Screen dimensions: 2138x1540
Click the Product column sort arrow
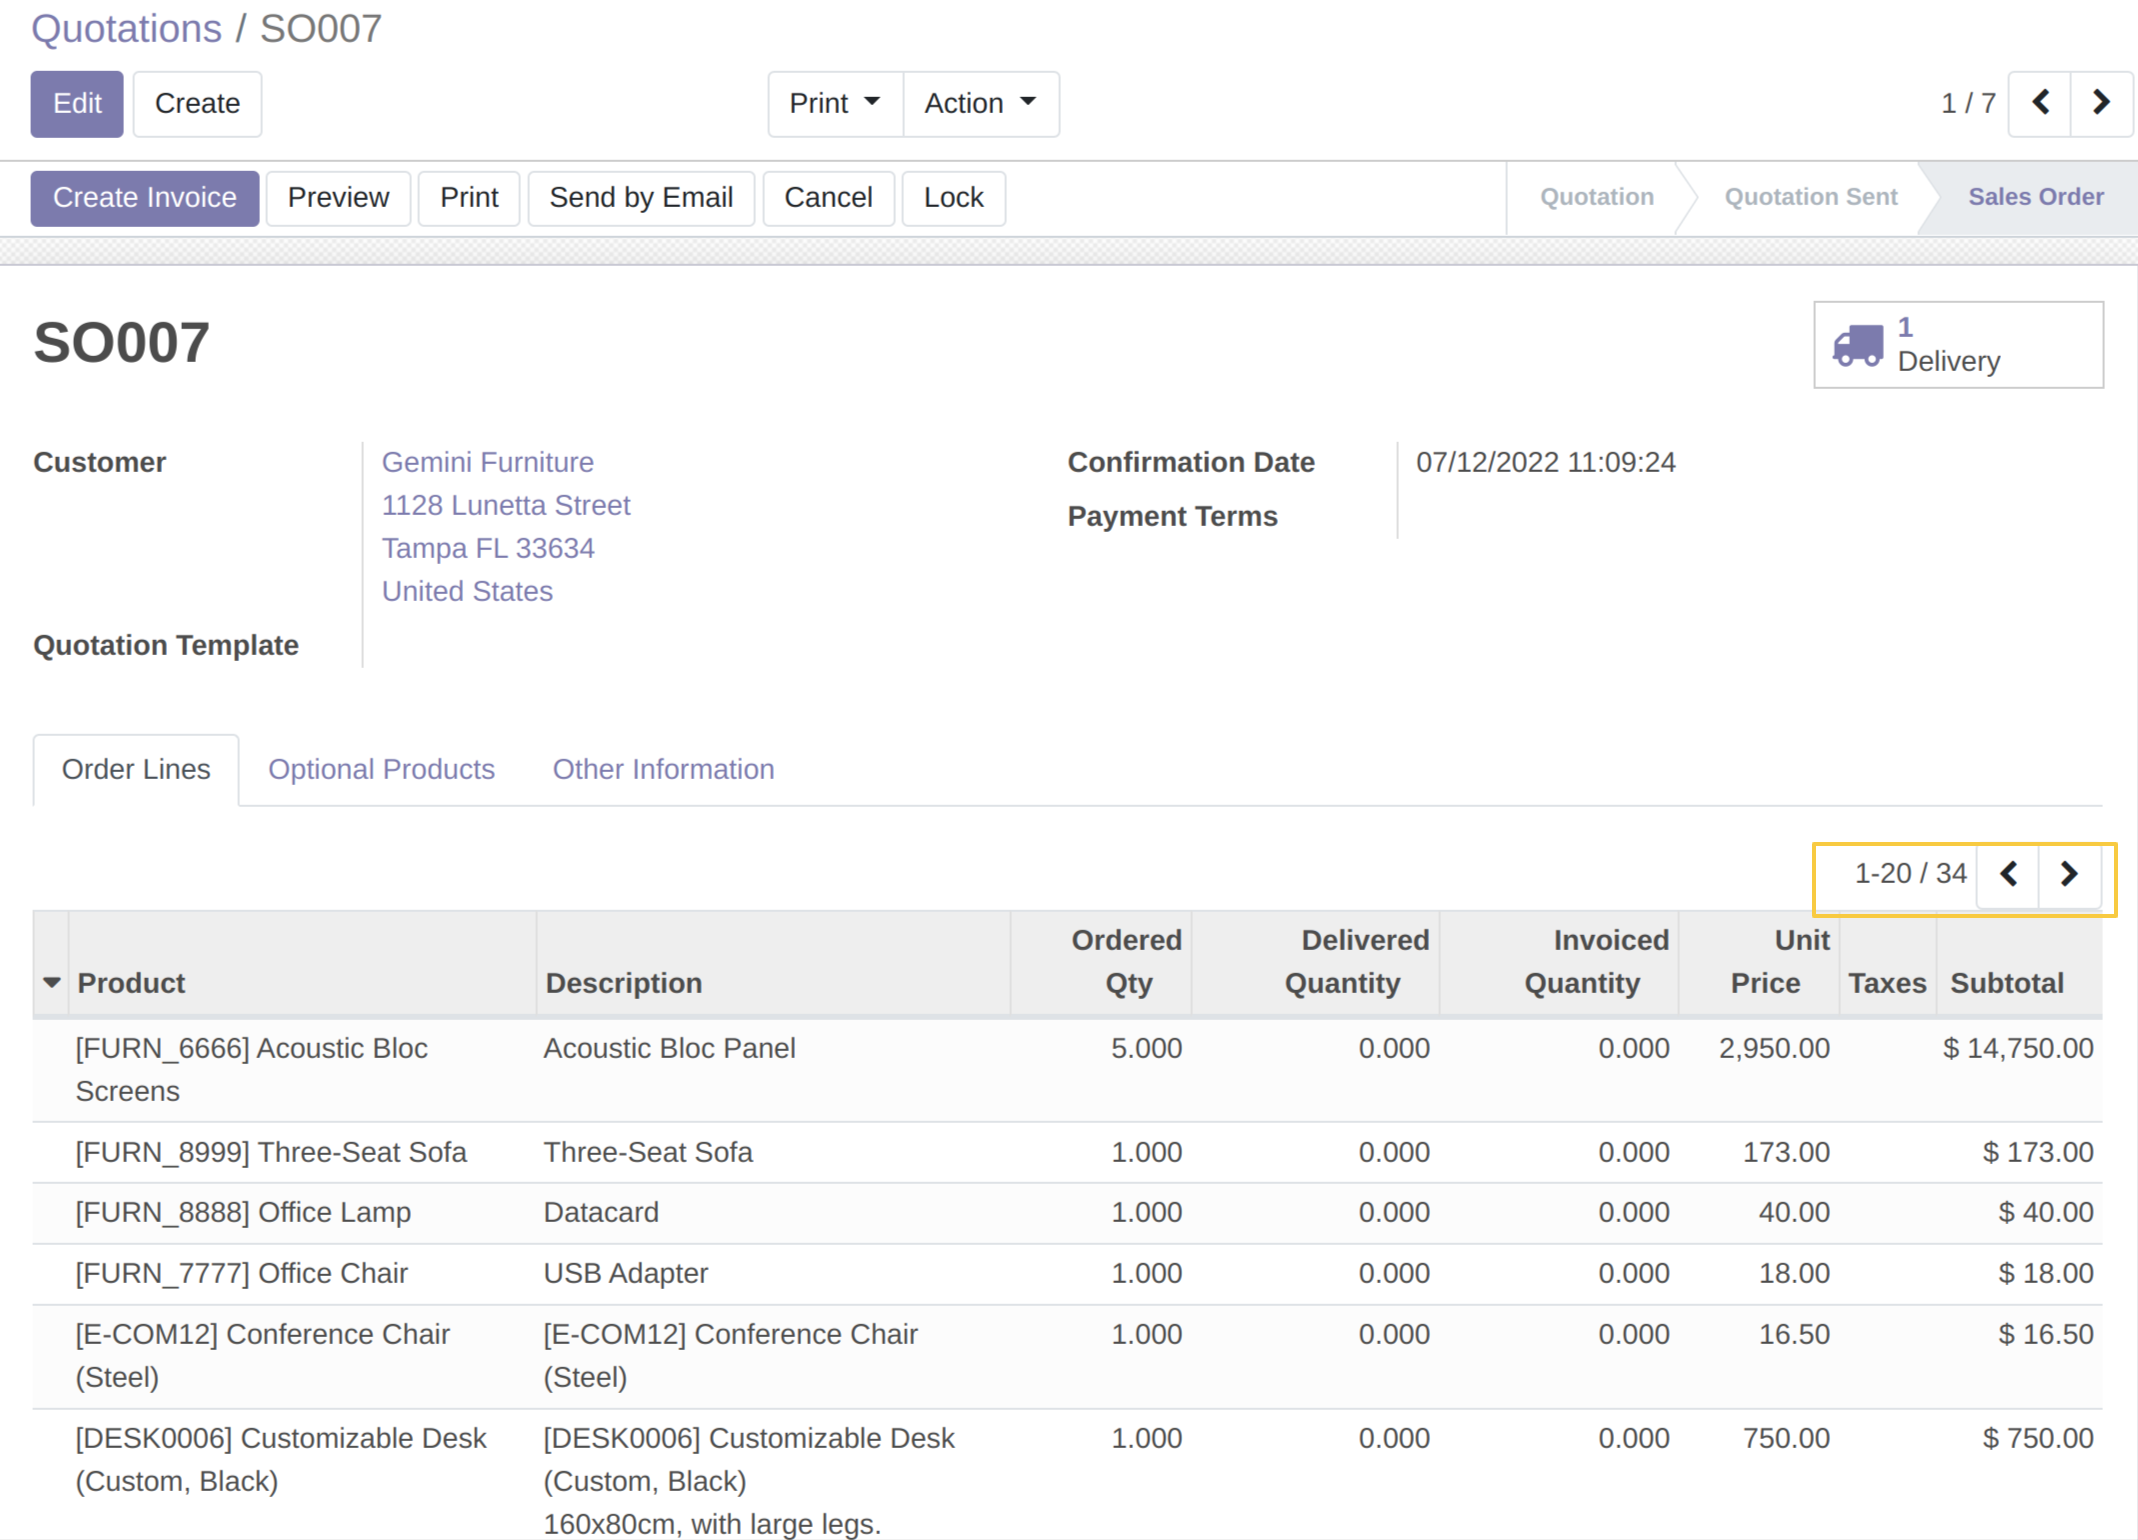tap(52, 983)
